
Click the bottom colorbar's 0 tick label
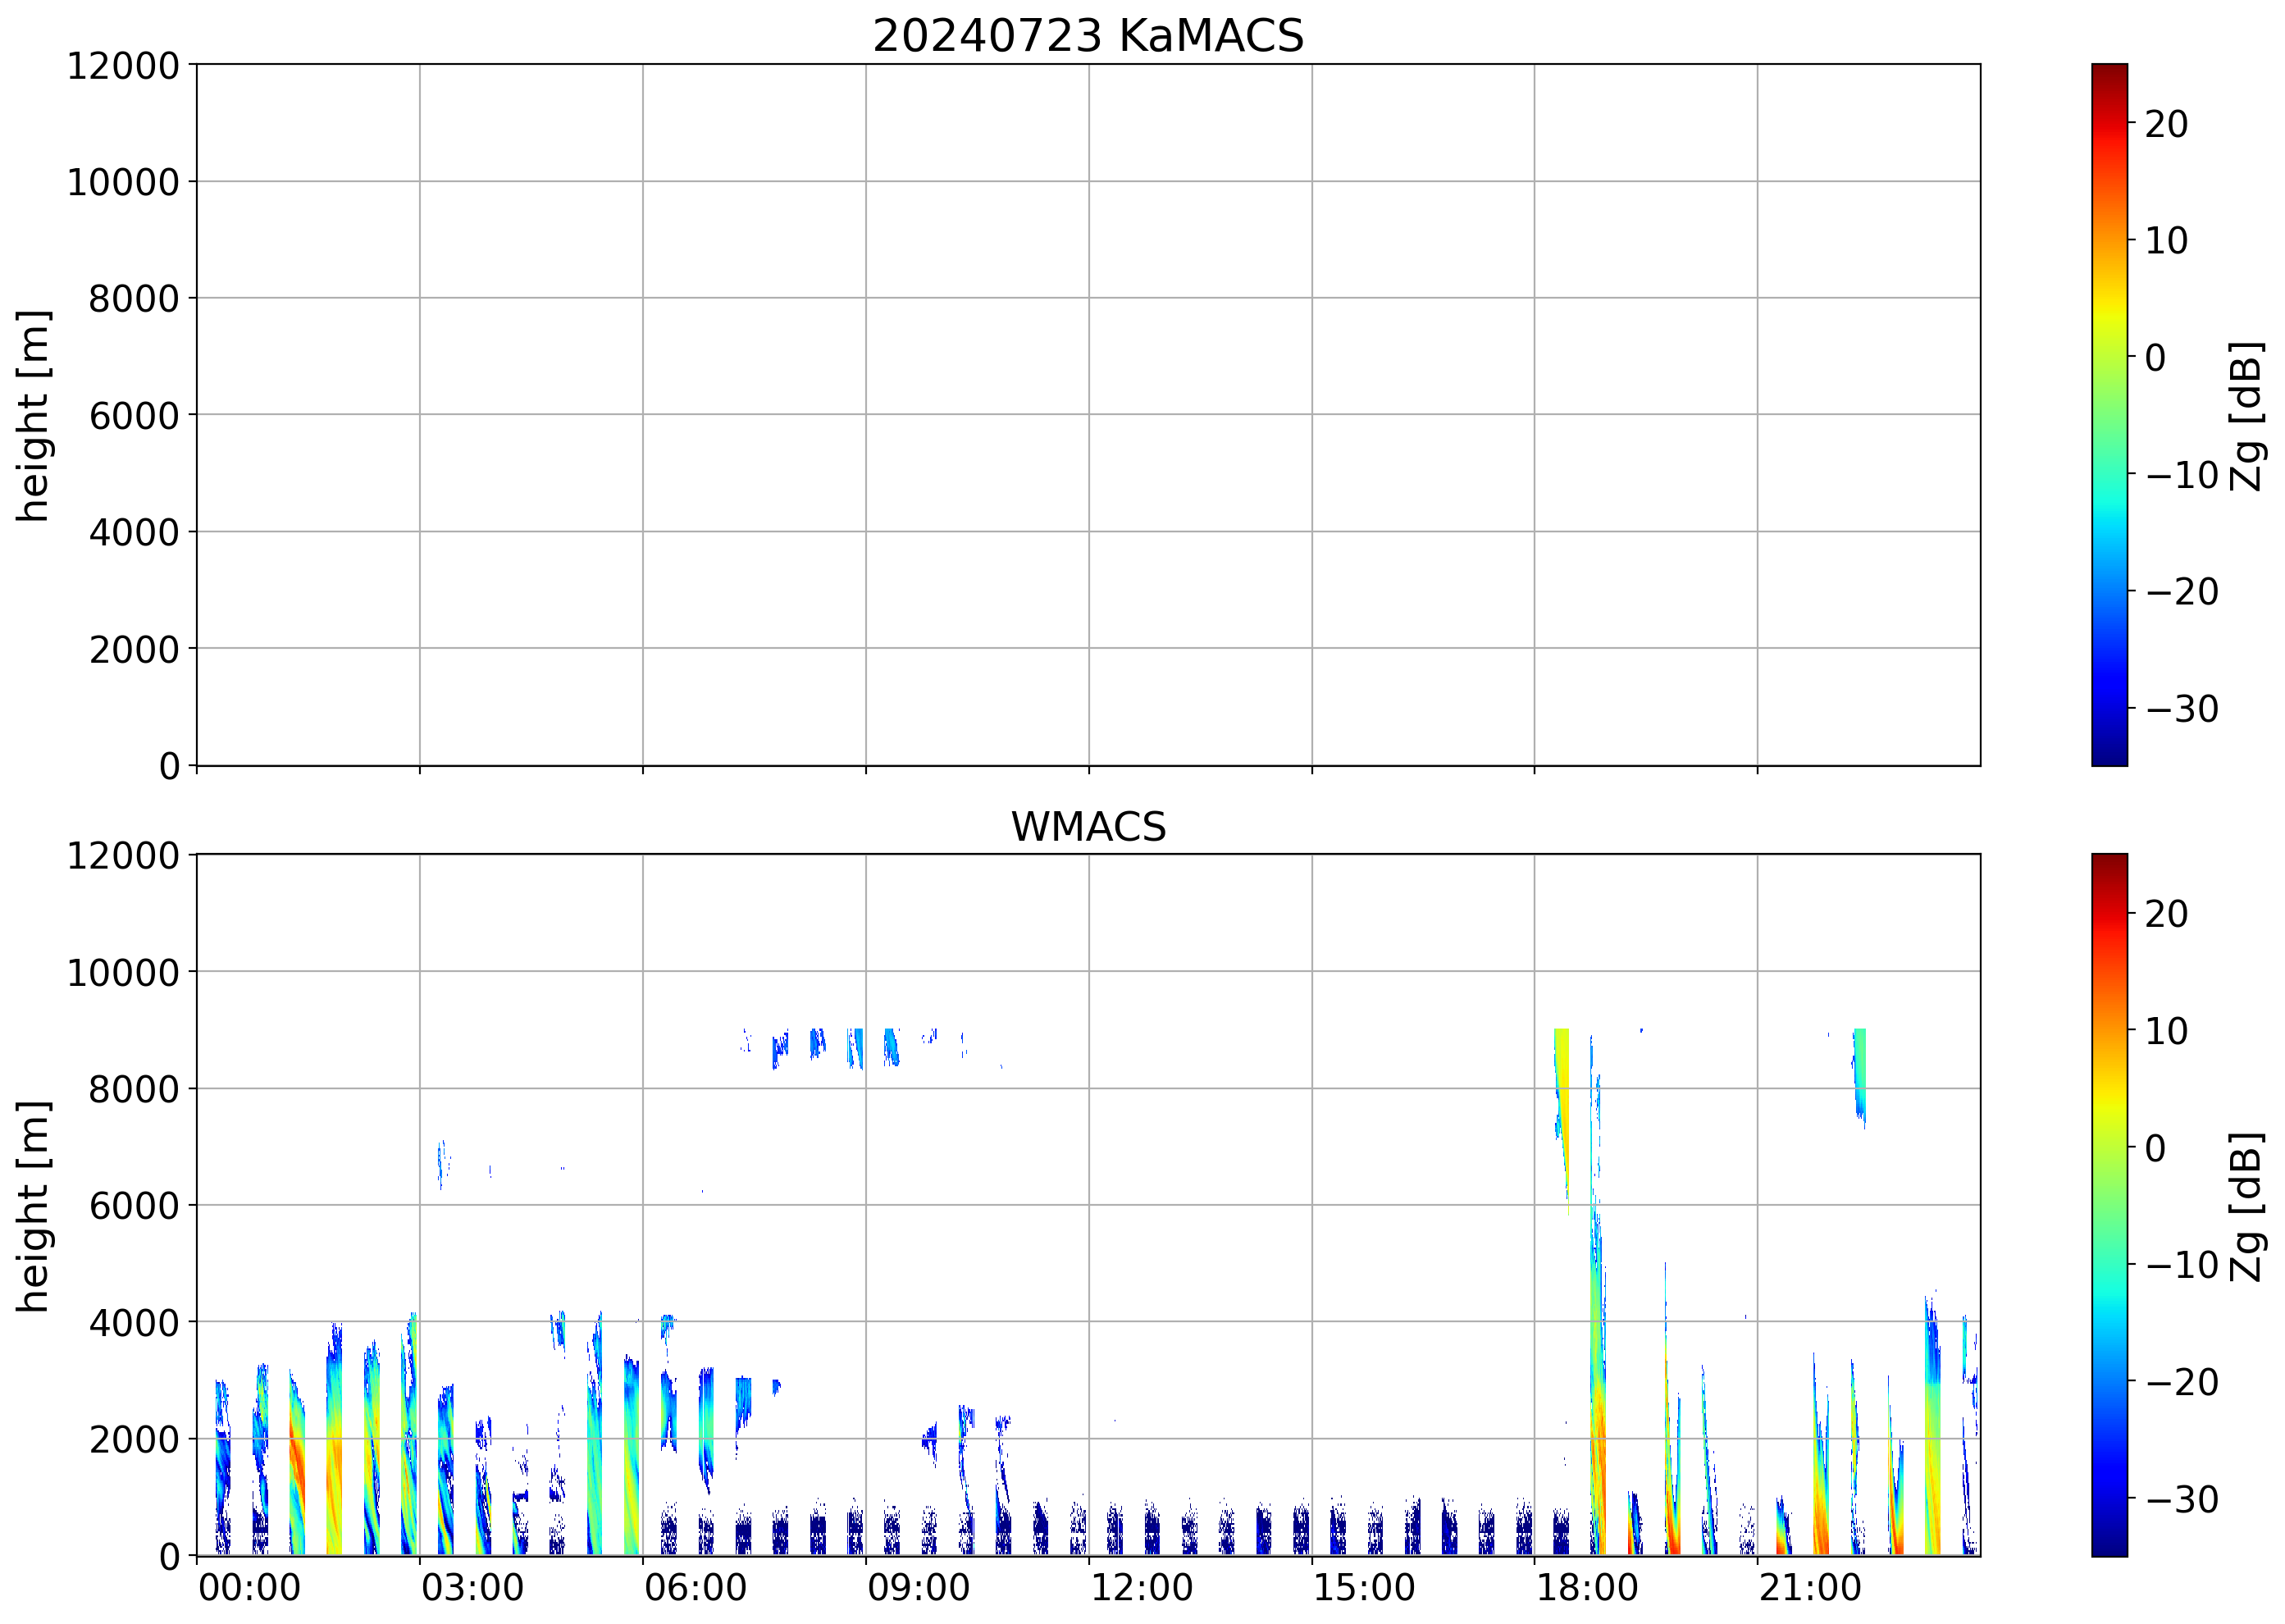(x=2155, y=1148)
